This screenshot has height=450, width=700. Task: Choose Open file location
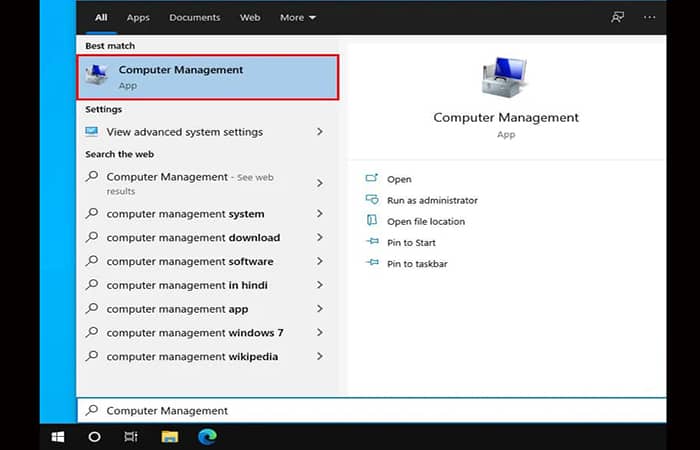(426, 221)
